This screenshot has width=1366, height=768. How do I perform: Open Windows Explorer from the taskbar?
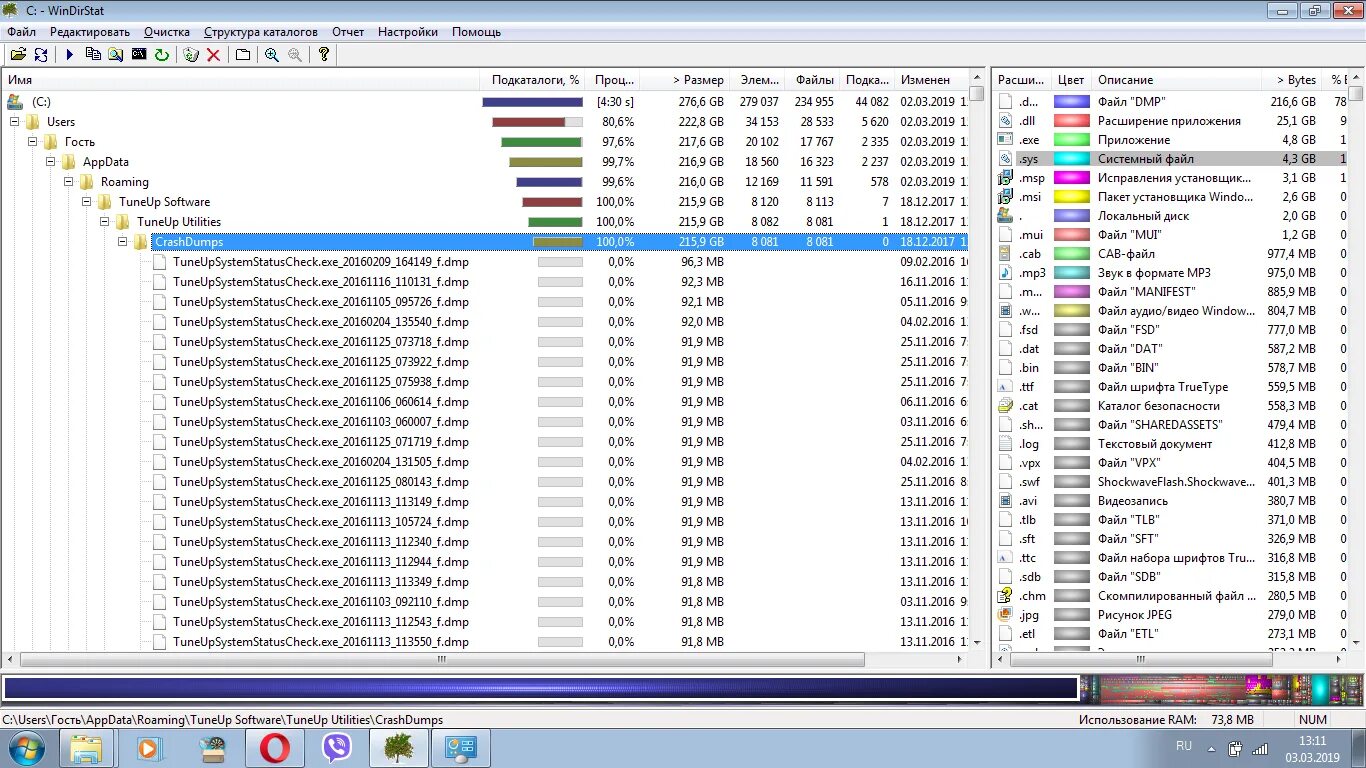pyautogui.click(x=86, y=748)
